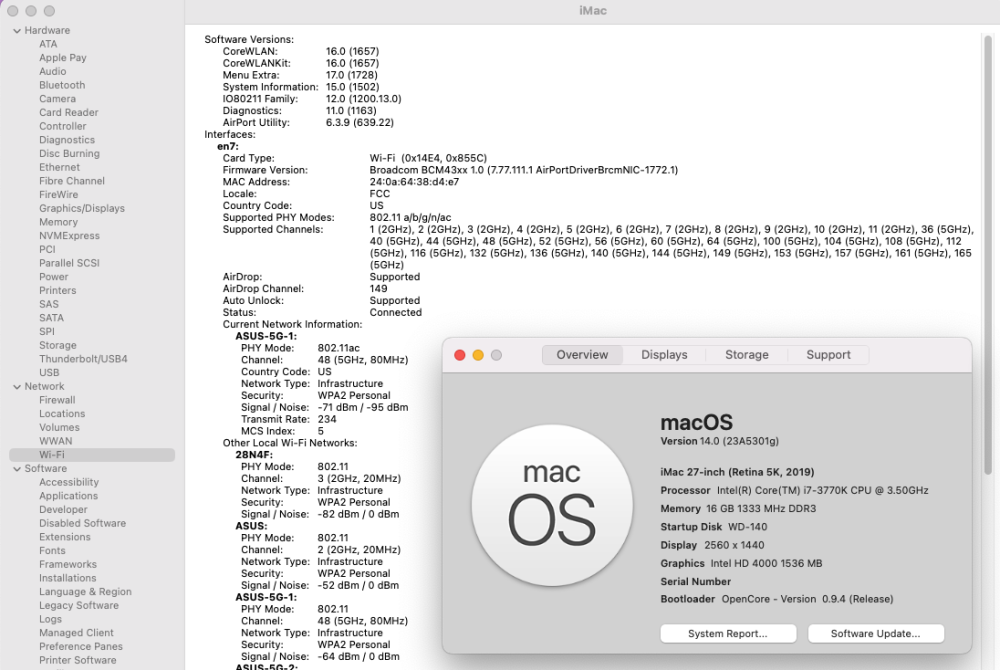The height and width of the screenshot is (670, 1000).
Task: Select Managed Client in sidebar
Action: pyautogui.click(x=76, y=633)
